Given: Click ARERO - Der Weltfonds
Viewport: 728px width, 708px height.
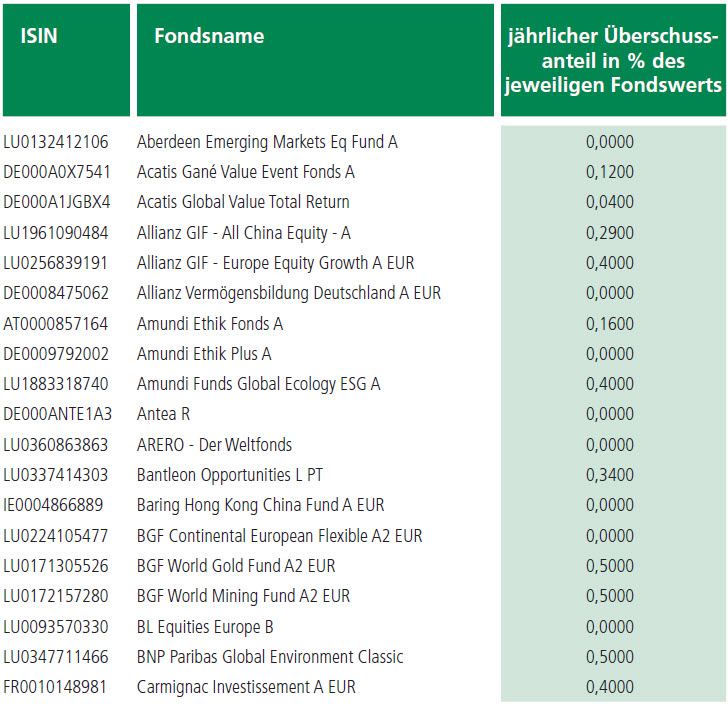Looking at the screenshot, I should pyautogui.click(x=214, y=445).
